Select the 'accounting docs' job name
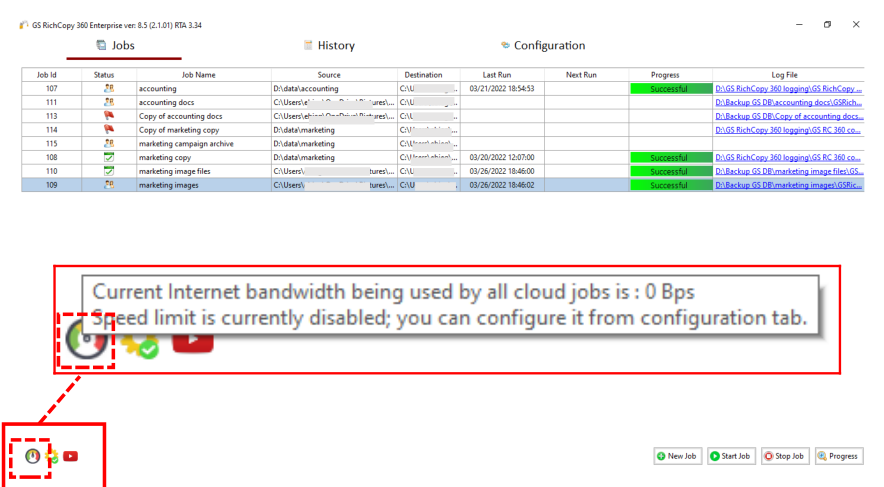The height and width of the screenshot is (487, 884). click(x=166, y=102)
